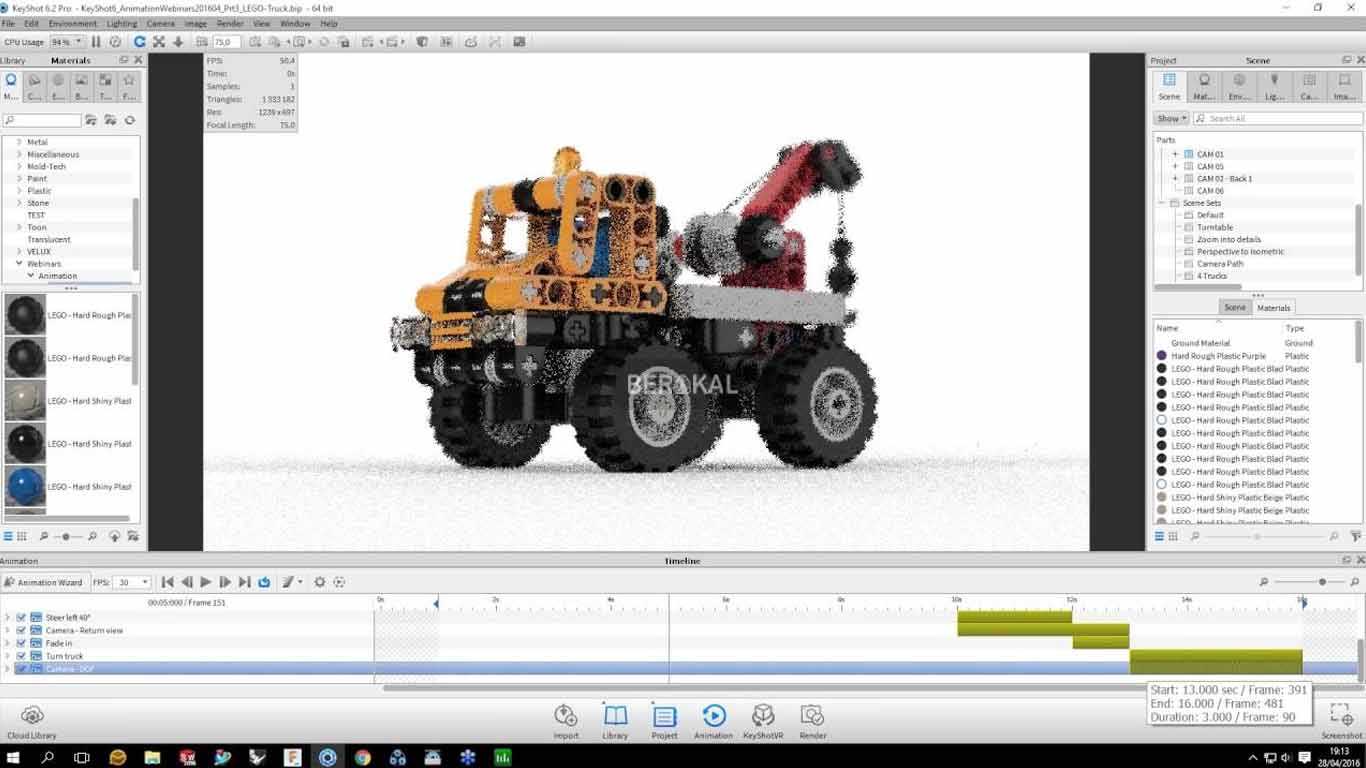The image size is (1366, 768).
Task: Toggle the animation loop button
Action: (x=264, y=582)
